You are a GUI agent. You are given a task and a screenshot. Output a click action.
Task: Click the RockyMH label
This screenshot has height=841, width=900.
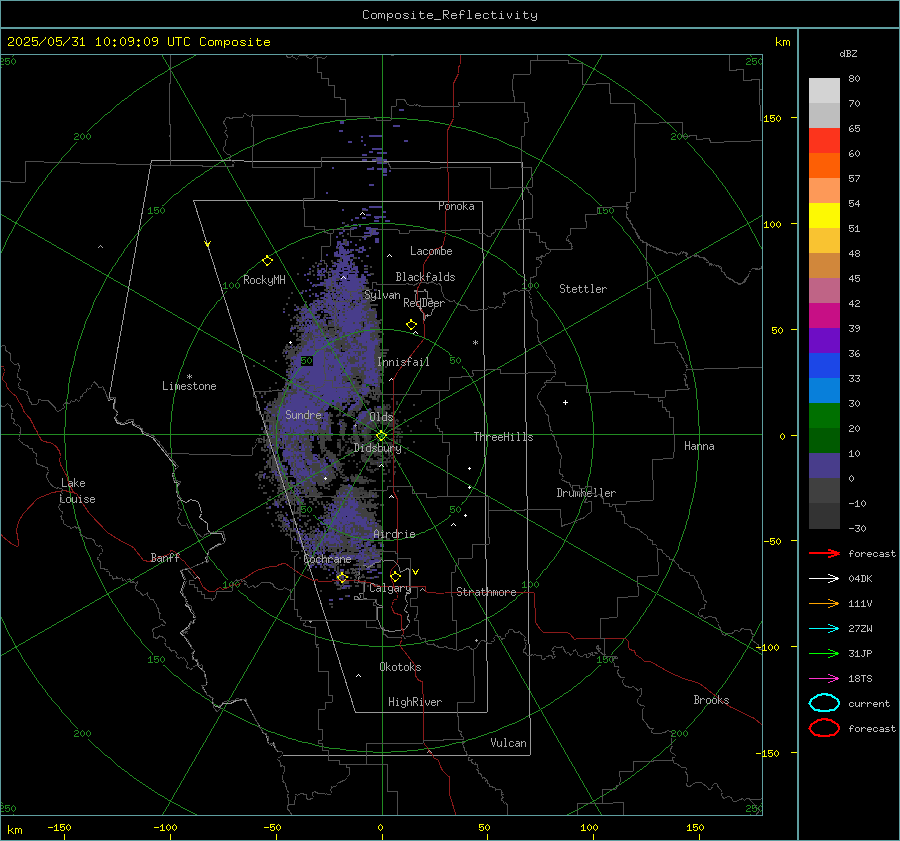pyautogui.click(x=264, y=280)
